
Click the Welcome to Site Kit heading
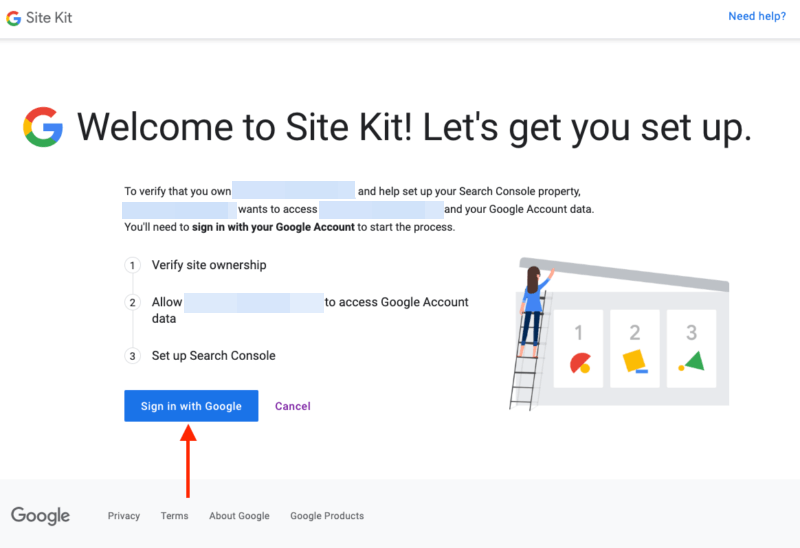click(x=414, y=128)
